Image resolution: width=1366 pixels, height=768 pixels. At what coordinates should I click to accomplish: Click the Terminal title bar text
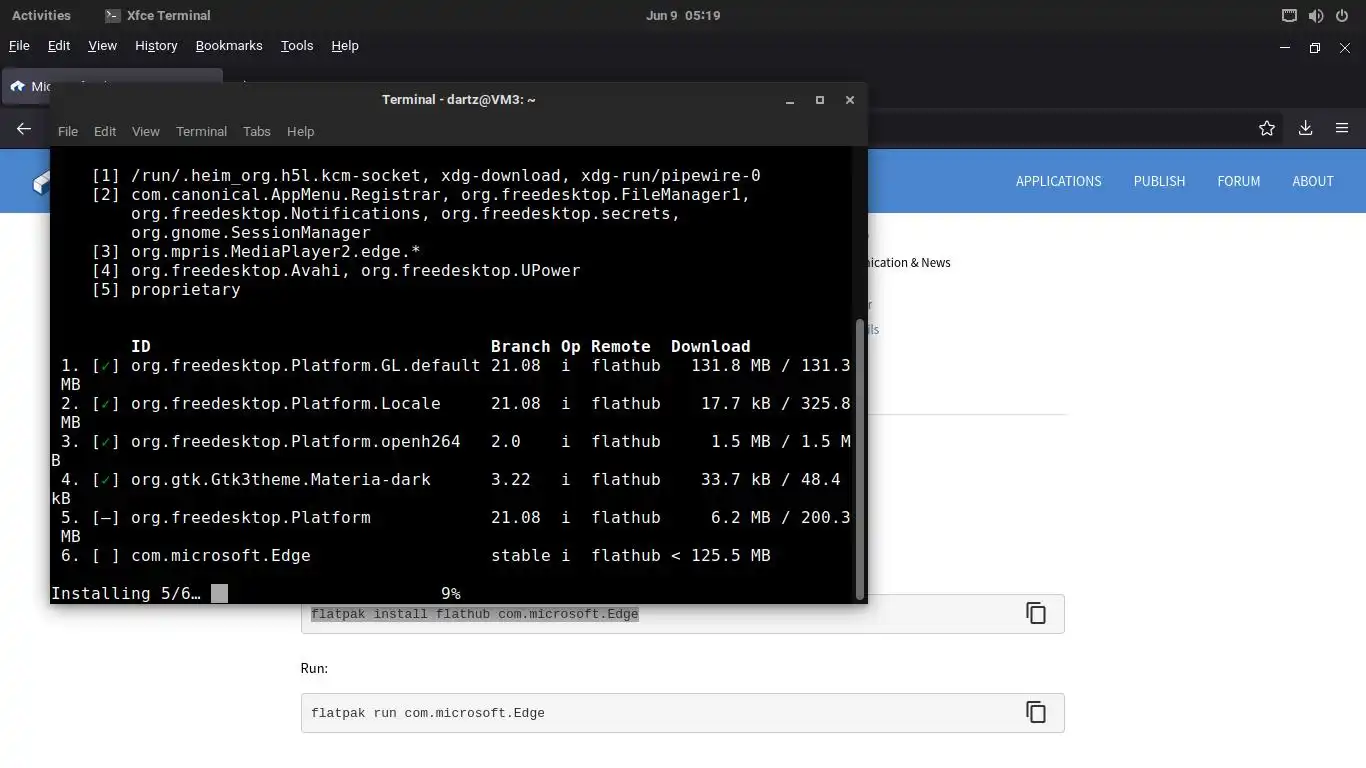point(459,100)
